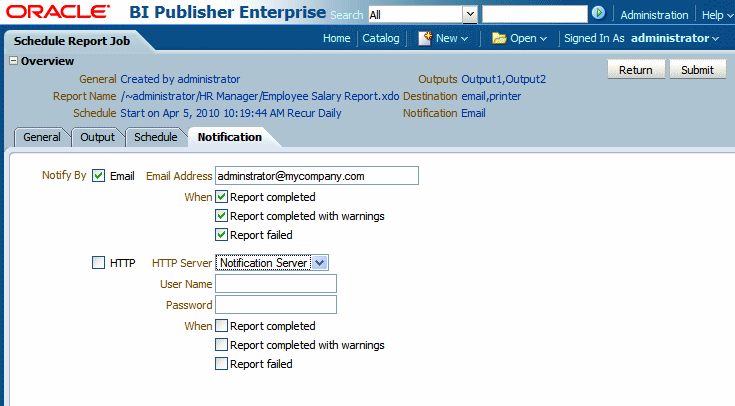Image resolution: width=735 pixels, height=406 pixels.
Task: Click the Submit button
Action: coord(698,69)
